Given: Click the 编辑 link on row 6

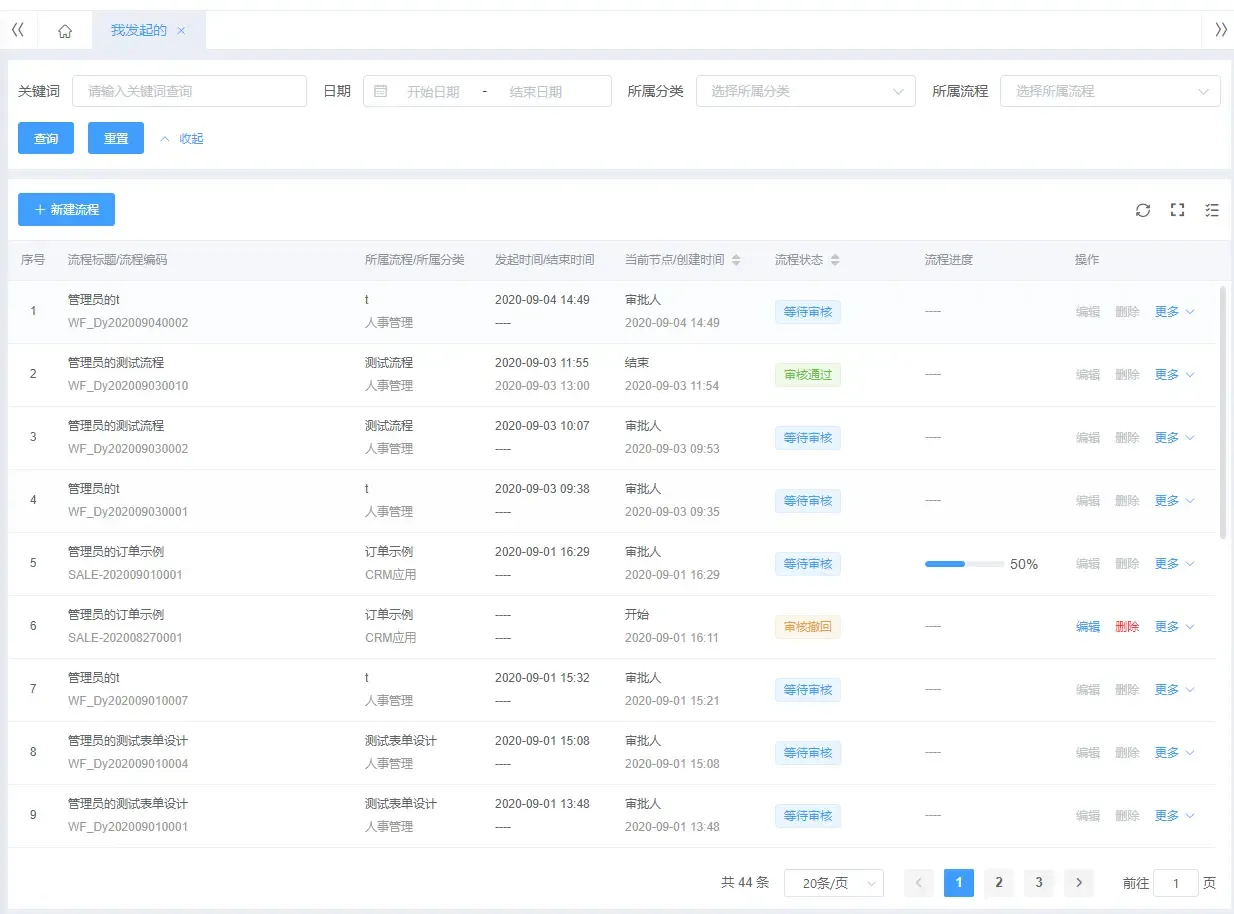Looking at the screenshot, I should (x=1088, y=626).
